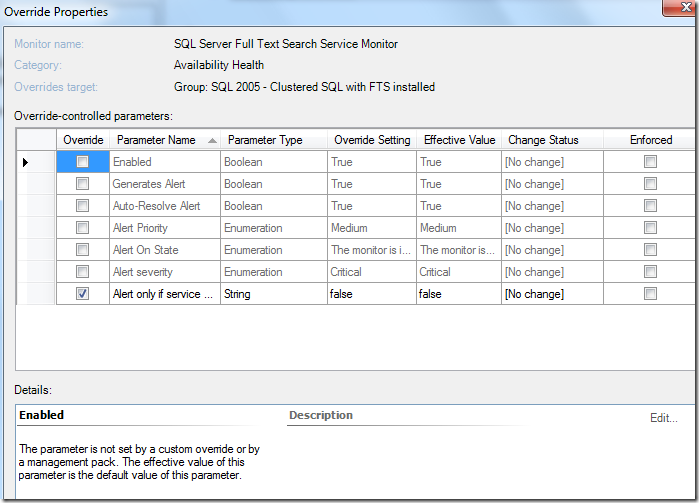
Task: Click the Override column header
Action: (83, 140)
